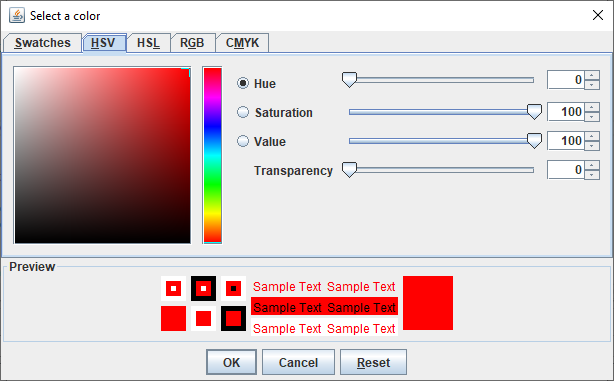Decrease Hue with spinner down arrow
This screenshot has width=614, height=381.
(x=592, y=85)
